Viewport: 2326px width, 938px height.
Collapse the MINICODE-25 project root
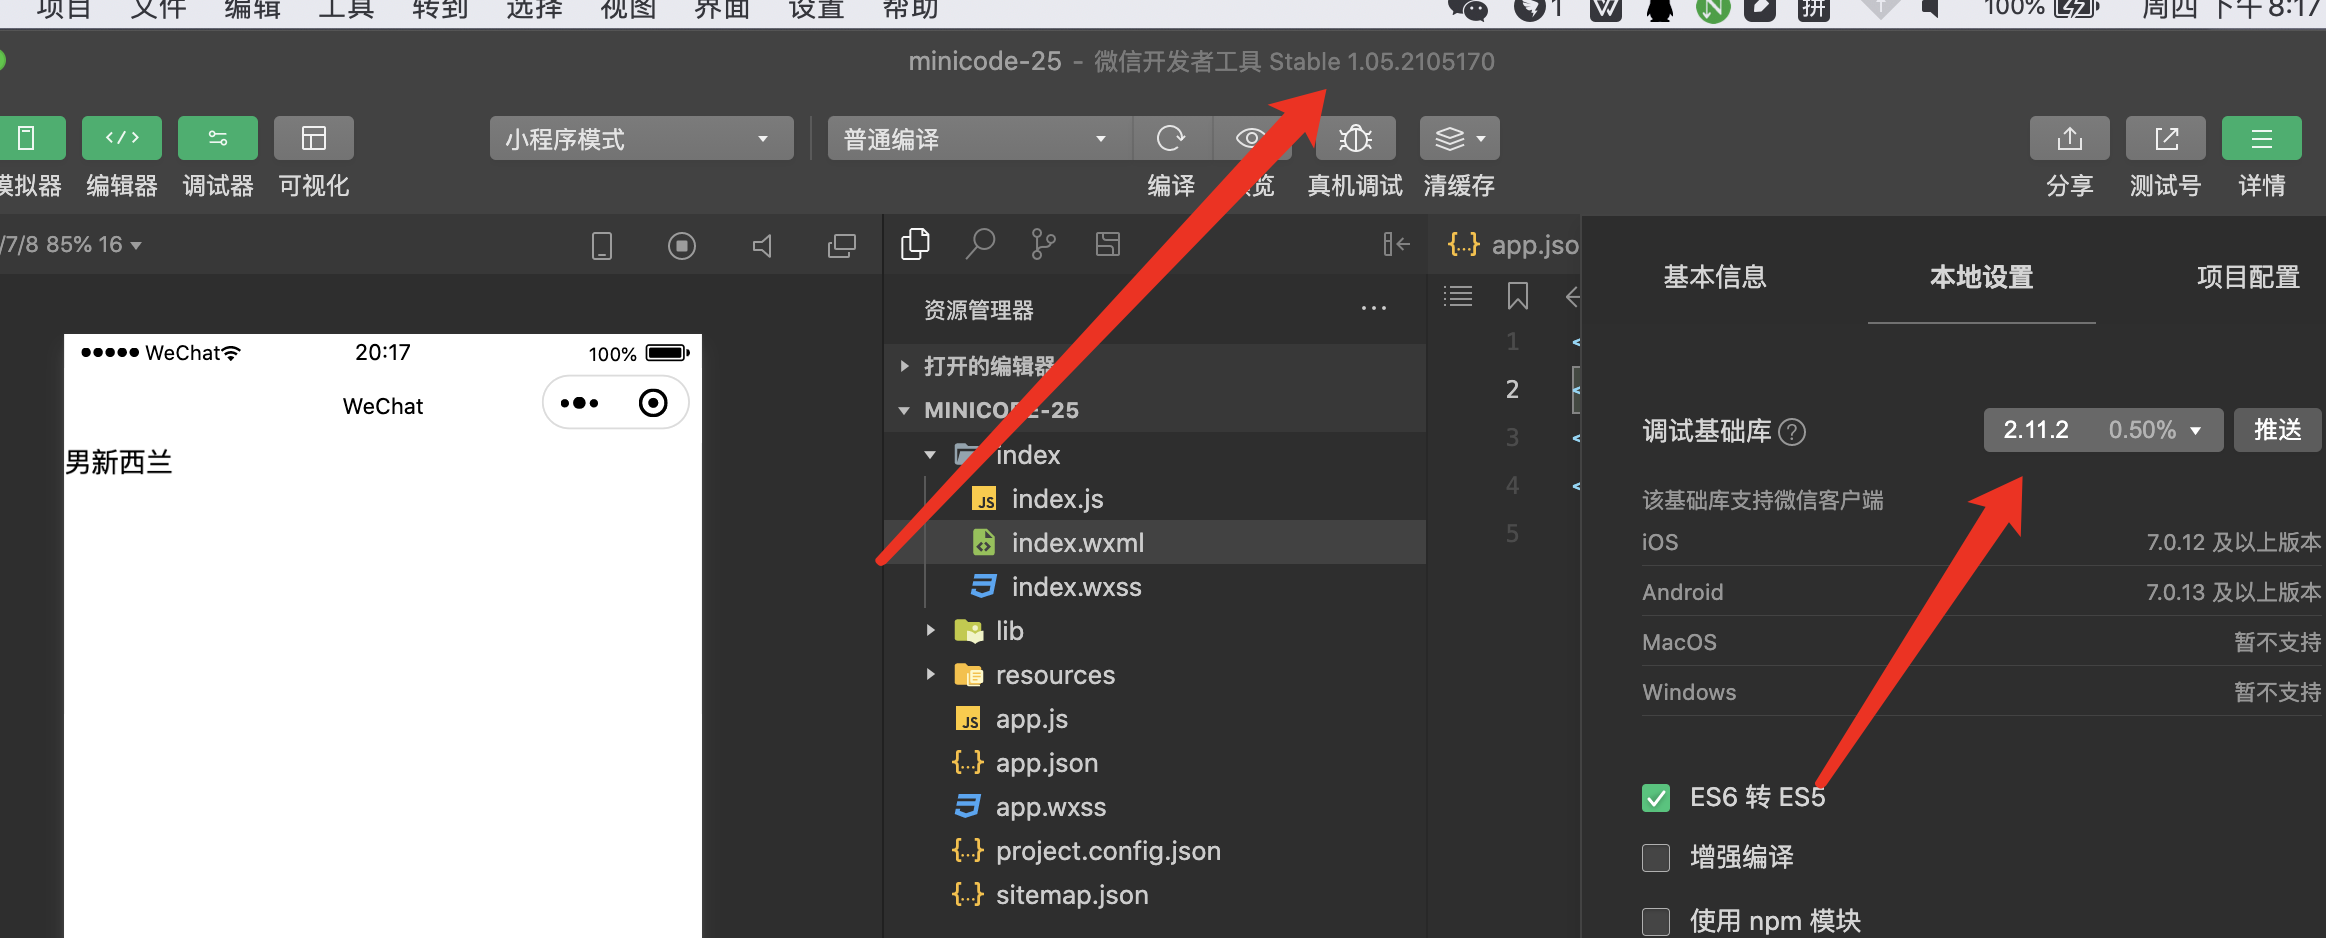[x=1155, y=410]
